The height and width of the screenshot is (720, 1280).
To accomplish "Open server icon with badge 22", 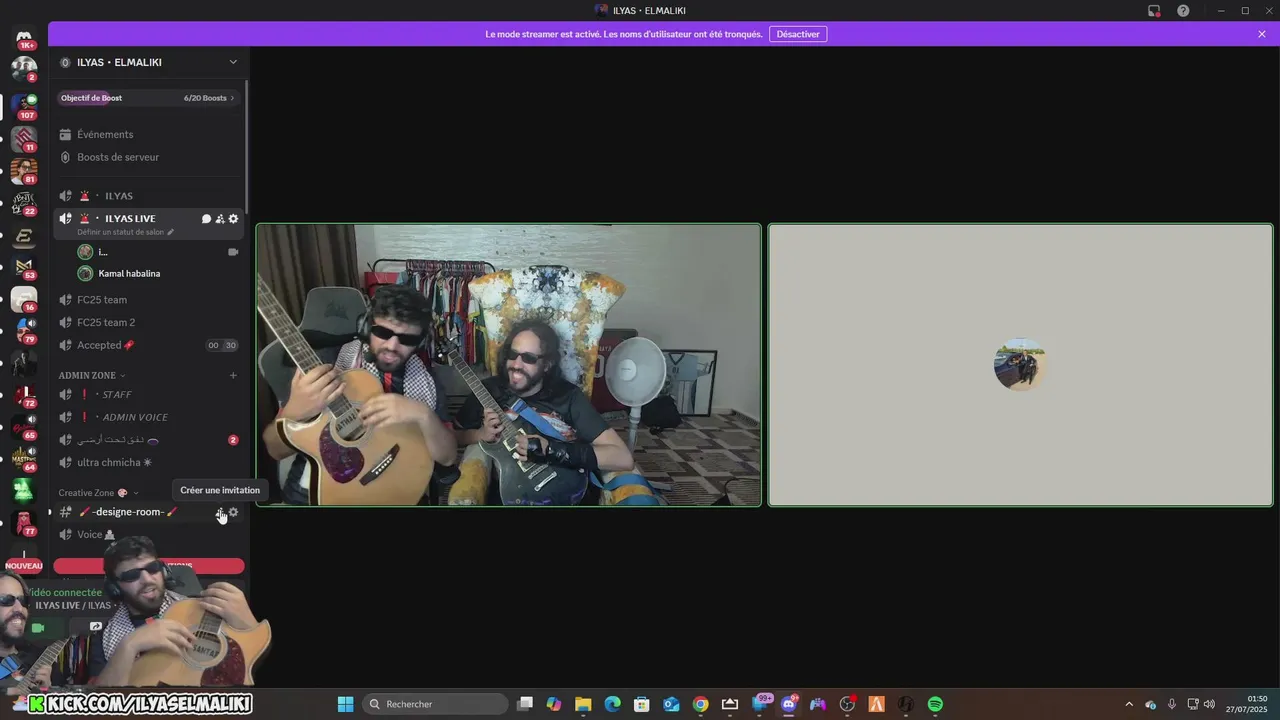I will pyautogui.click(x=24, y=203).
